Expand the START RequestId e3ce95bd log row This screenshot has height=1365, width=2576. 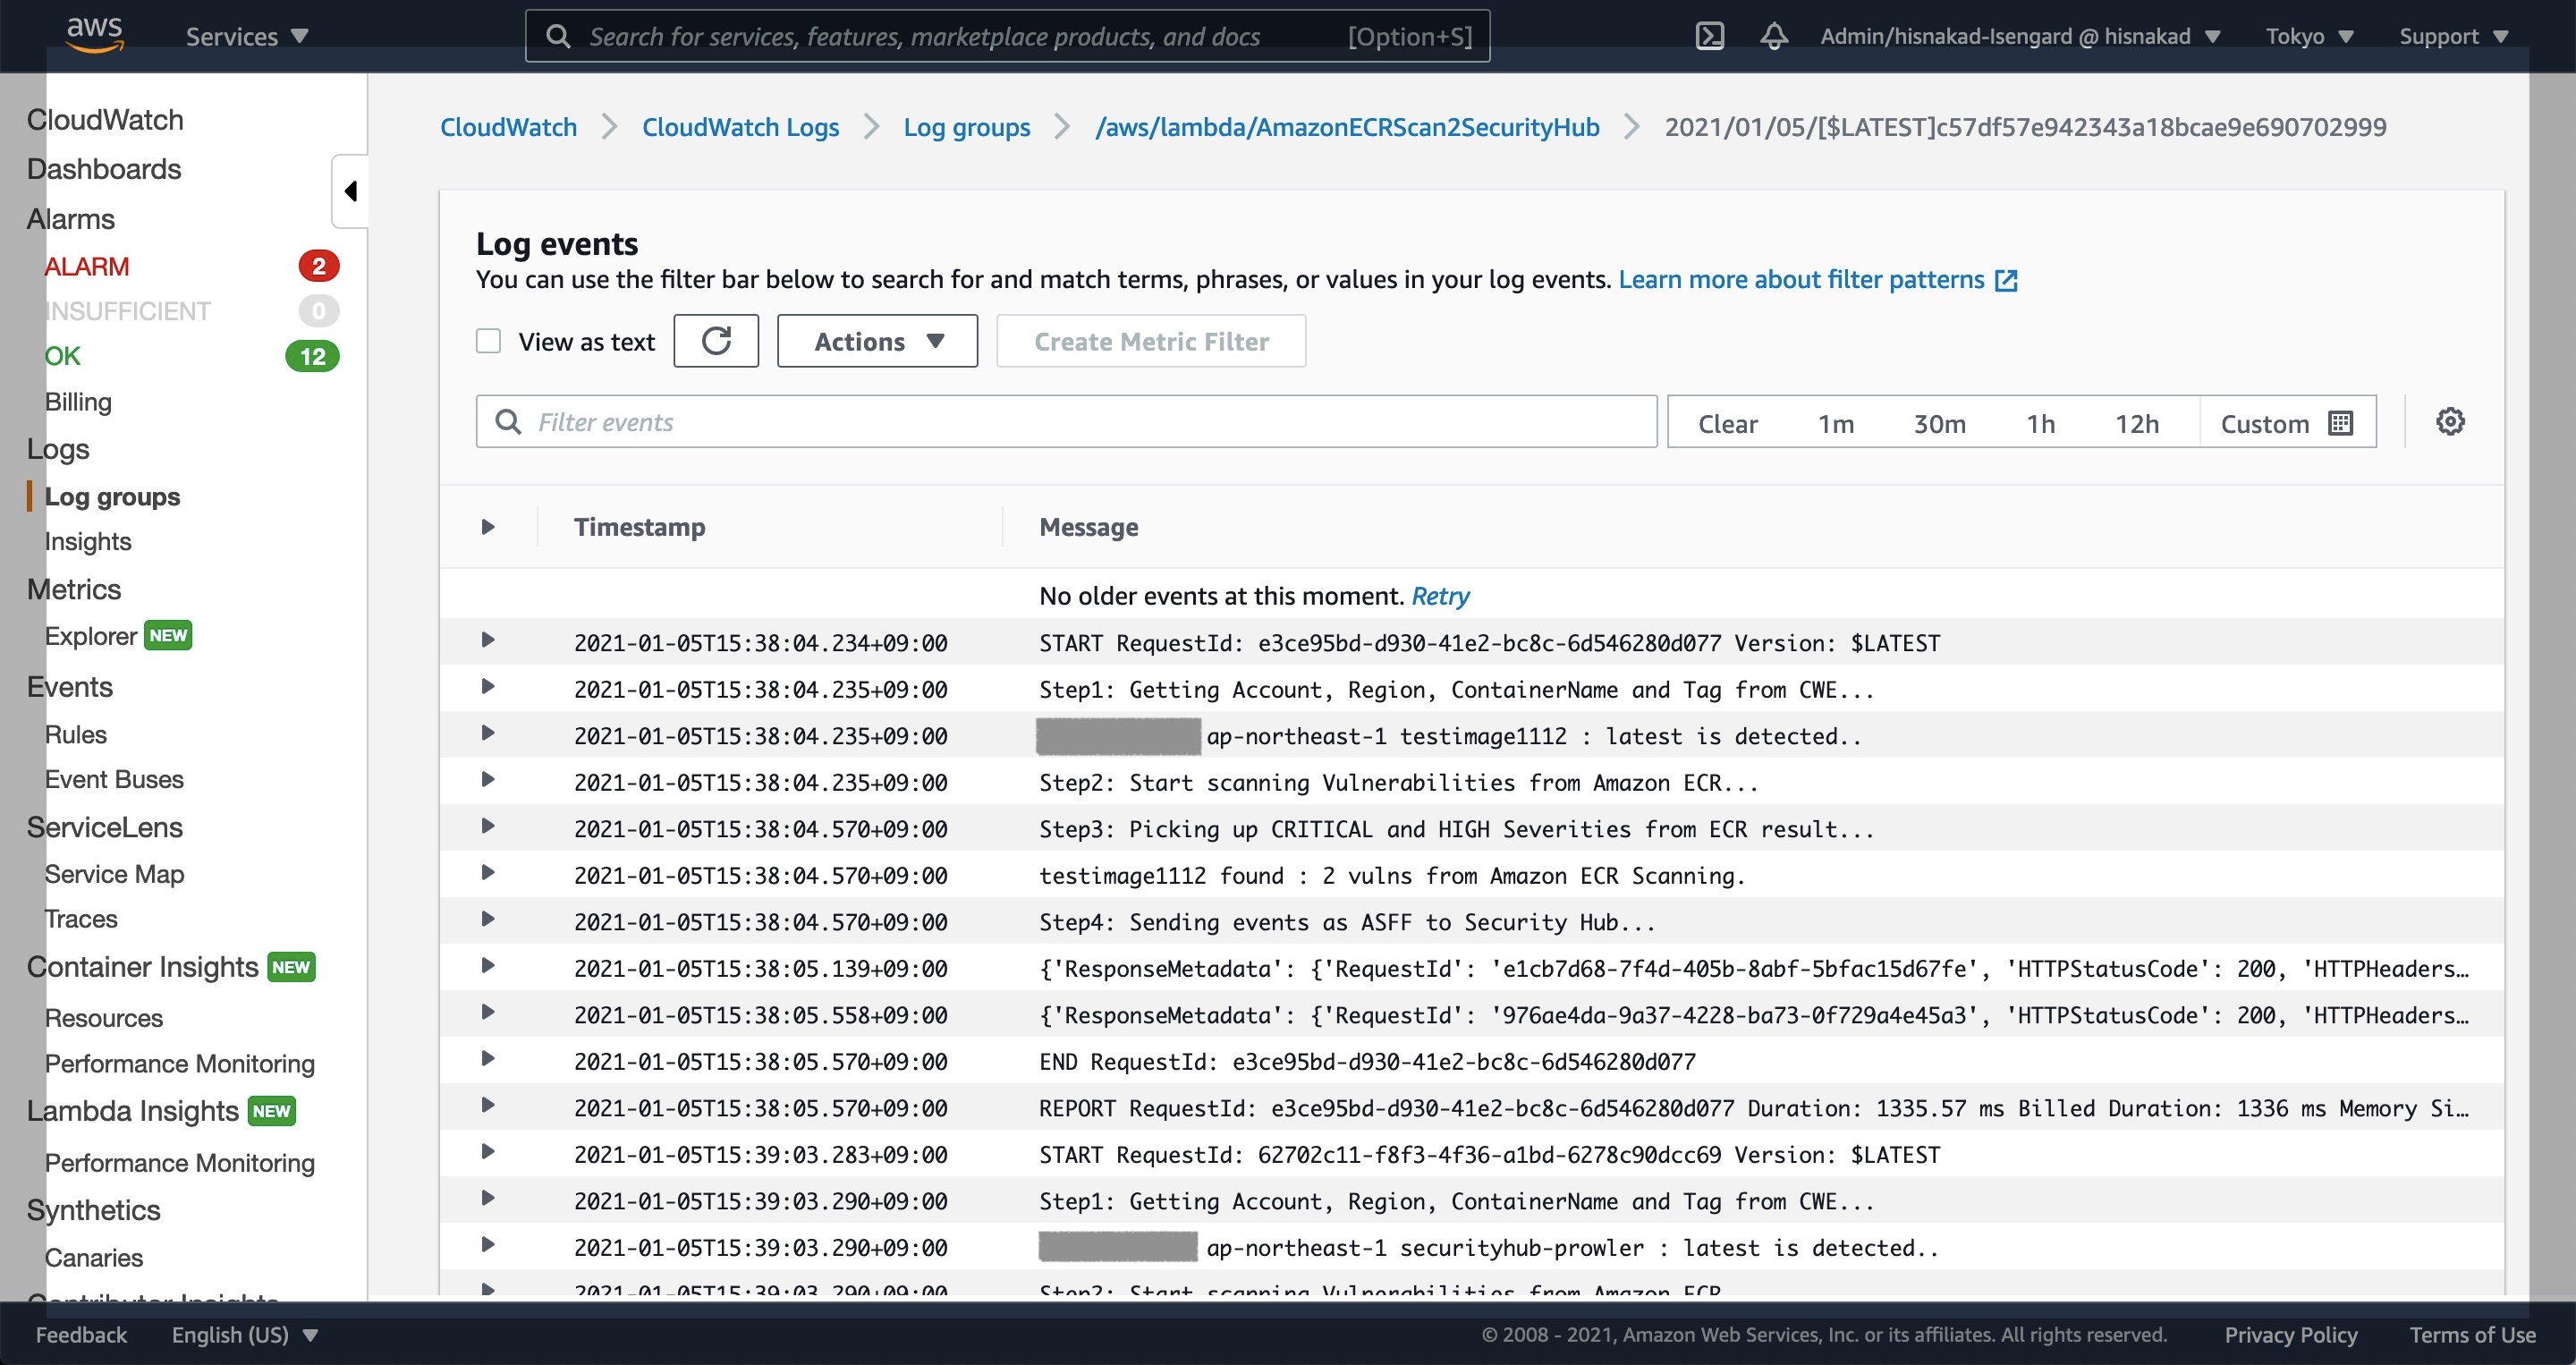pos(488,640)
